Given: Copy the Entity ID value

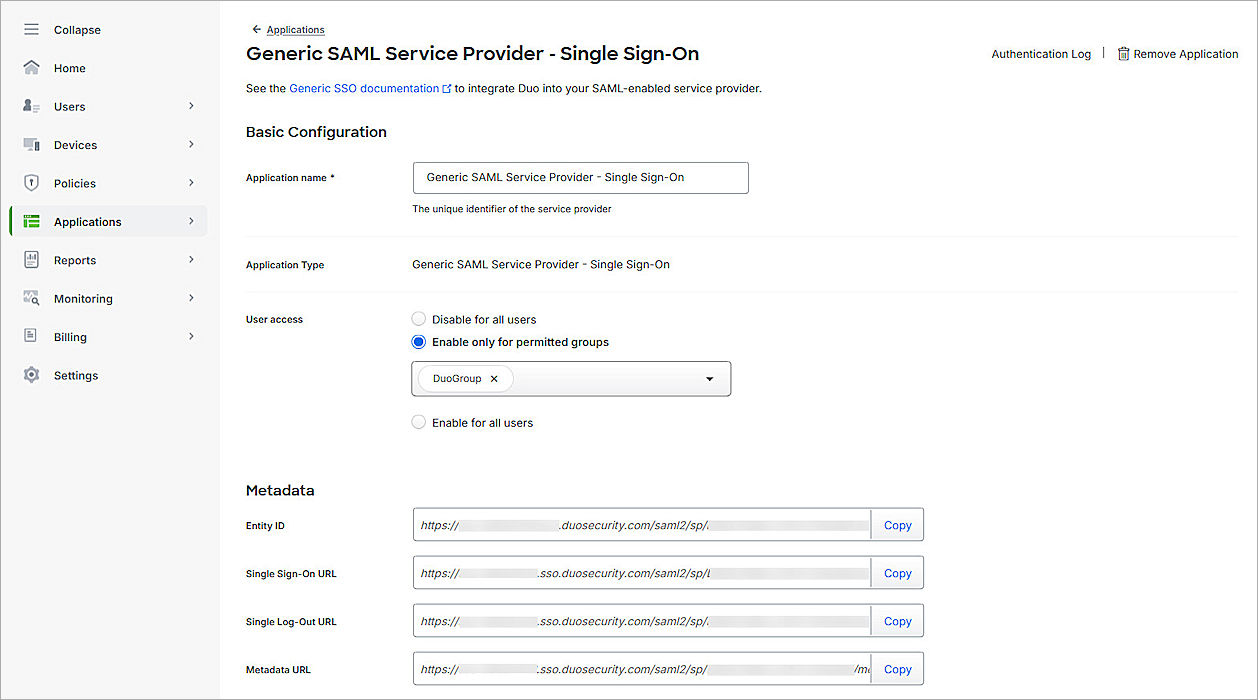Looking at the screenshot, I should click(897, 524).
